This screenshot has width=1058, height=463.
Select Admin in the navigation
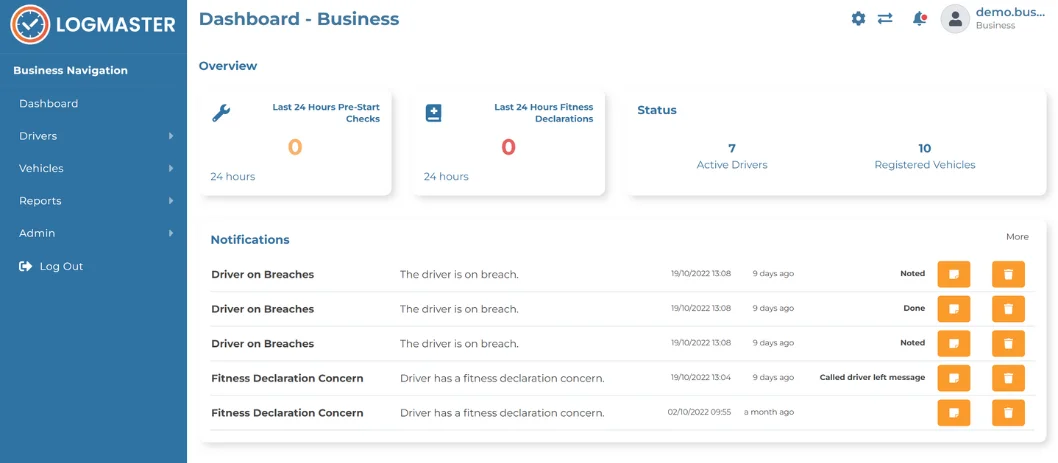pos(37,233)
